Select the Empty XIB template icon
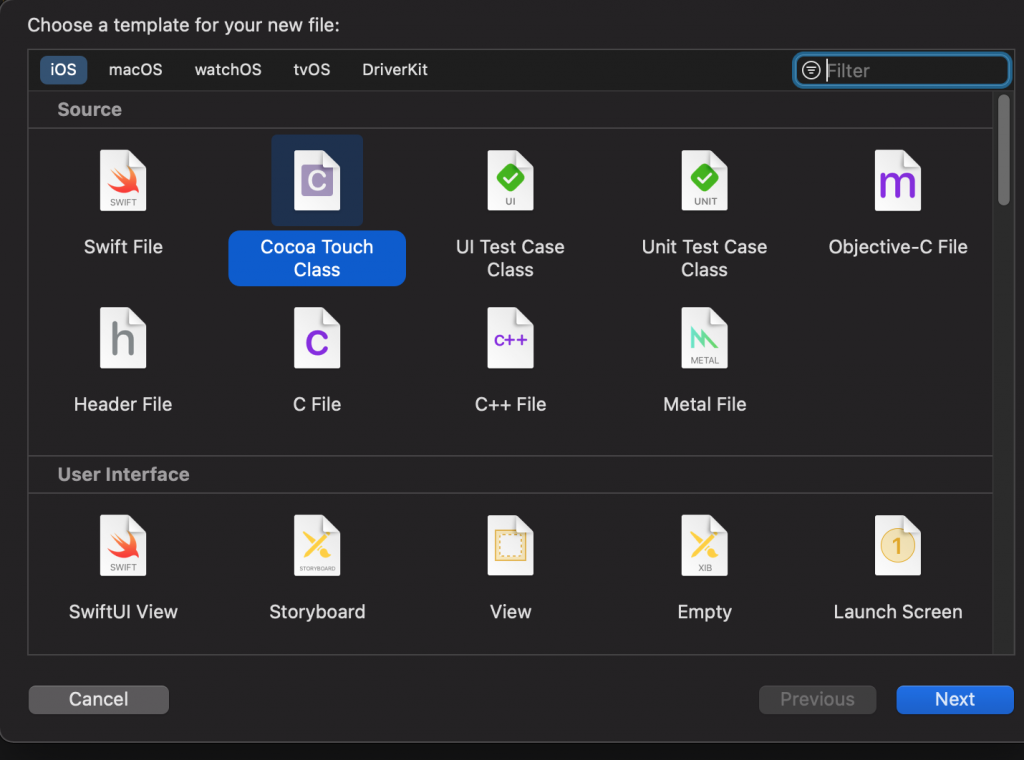Viewport: 1024px width, 760px height. point(704,546)
